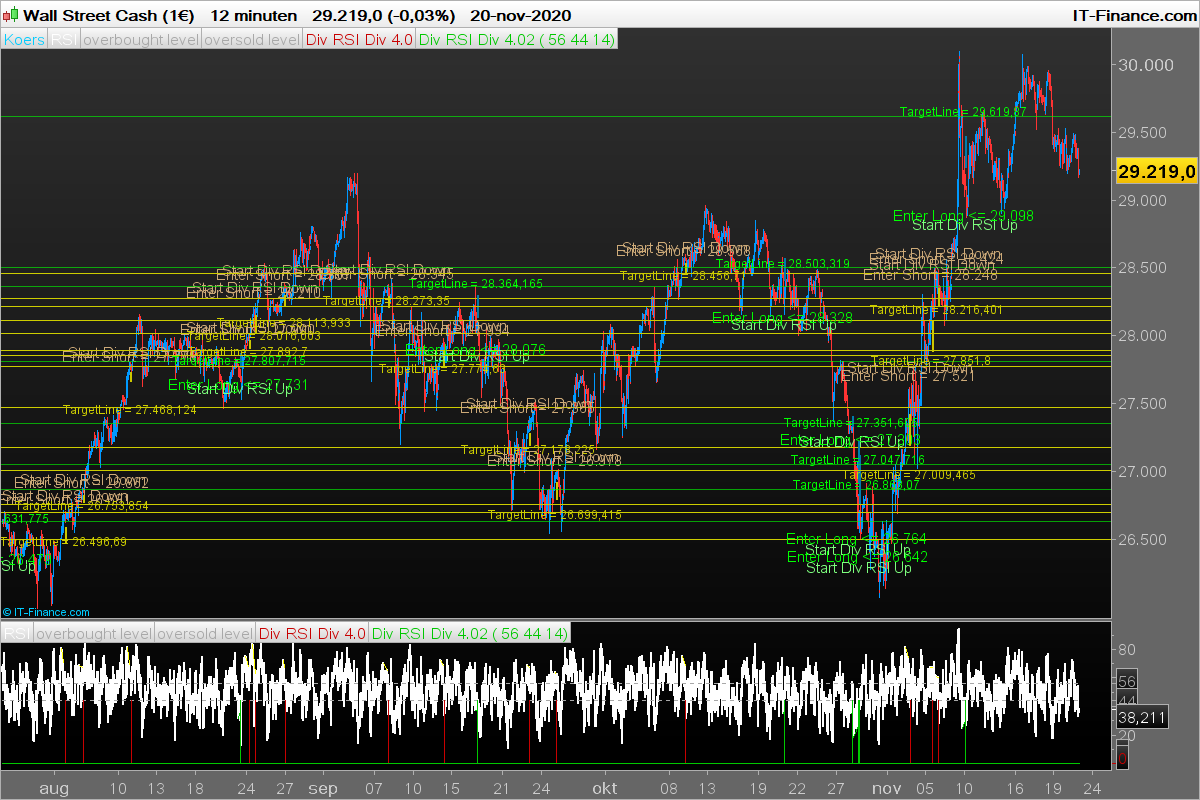Select RSI label in lower indicator panel
This screenshot has height=800, width=1200.
[17, 633]
